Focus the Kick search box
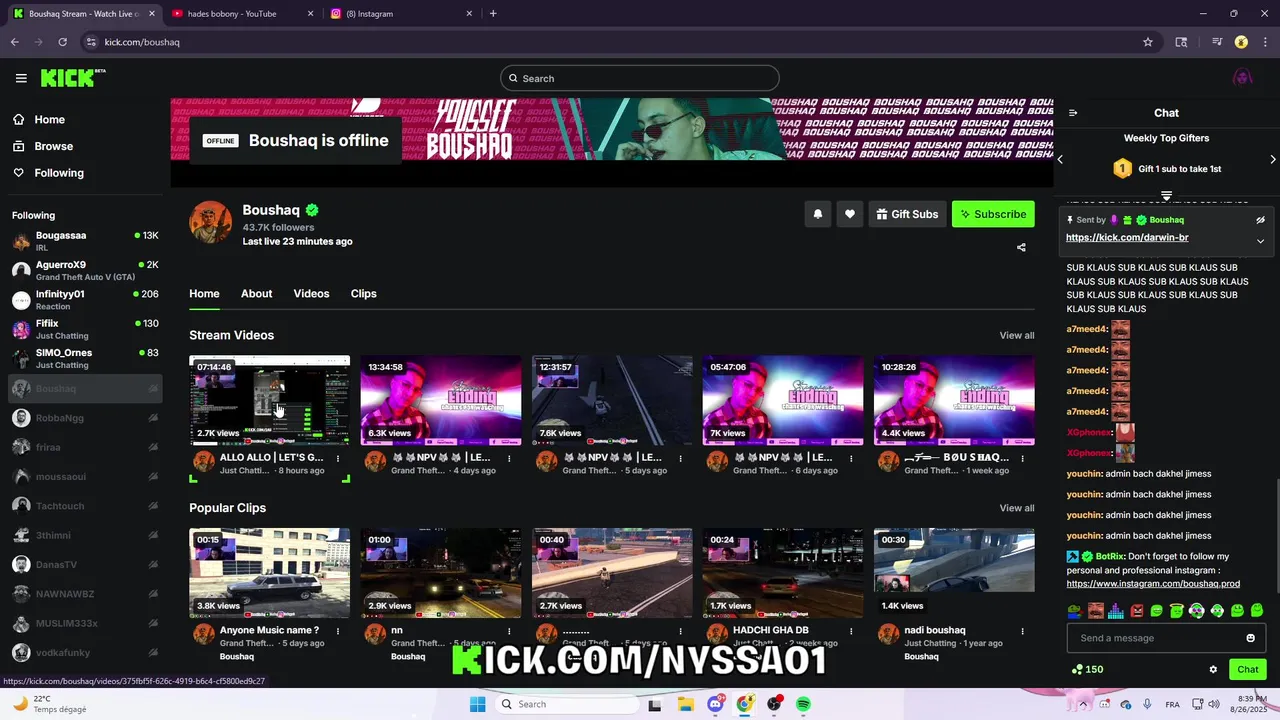Image resolution: width=1280 pixels, height=720 pixels. (x=640, y=78)
